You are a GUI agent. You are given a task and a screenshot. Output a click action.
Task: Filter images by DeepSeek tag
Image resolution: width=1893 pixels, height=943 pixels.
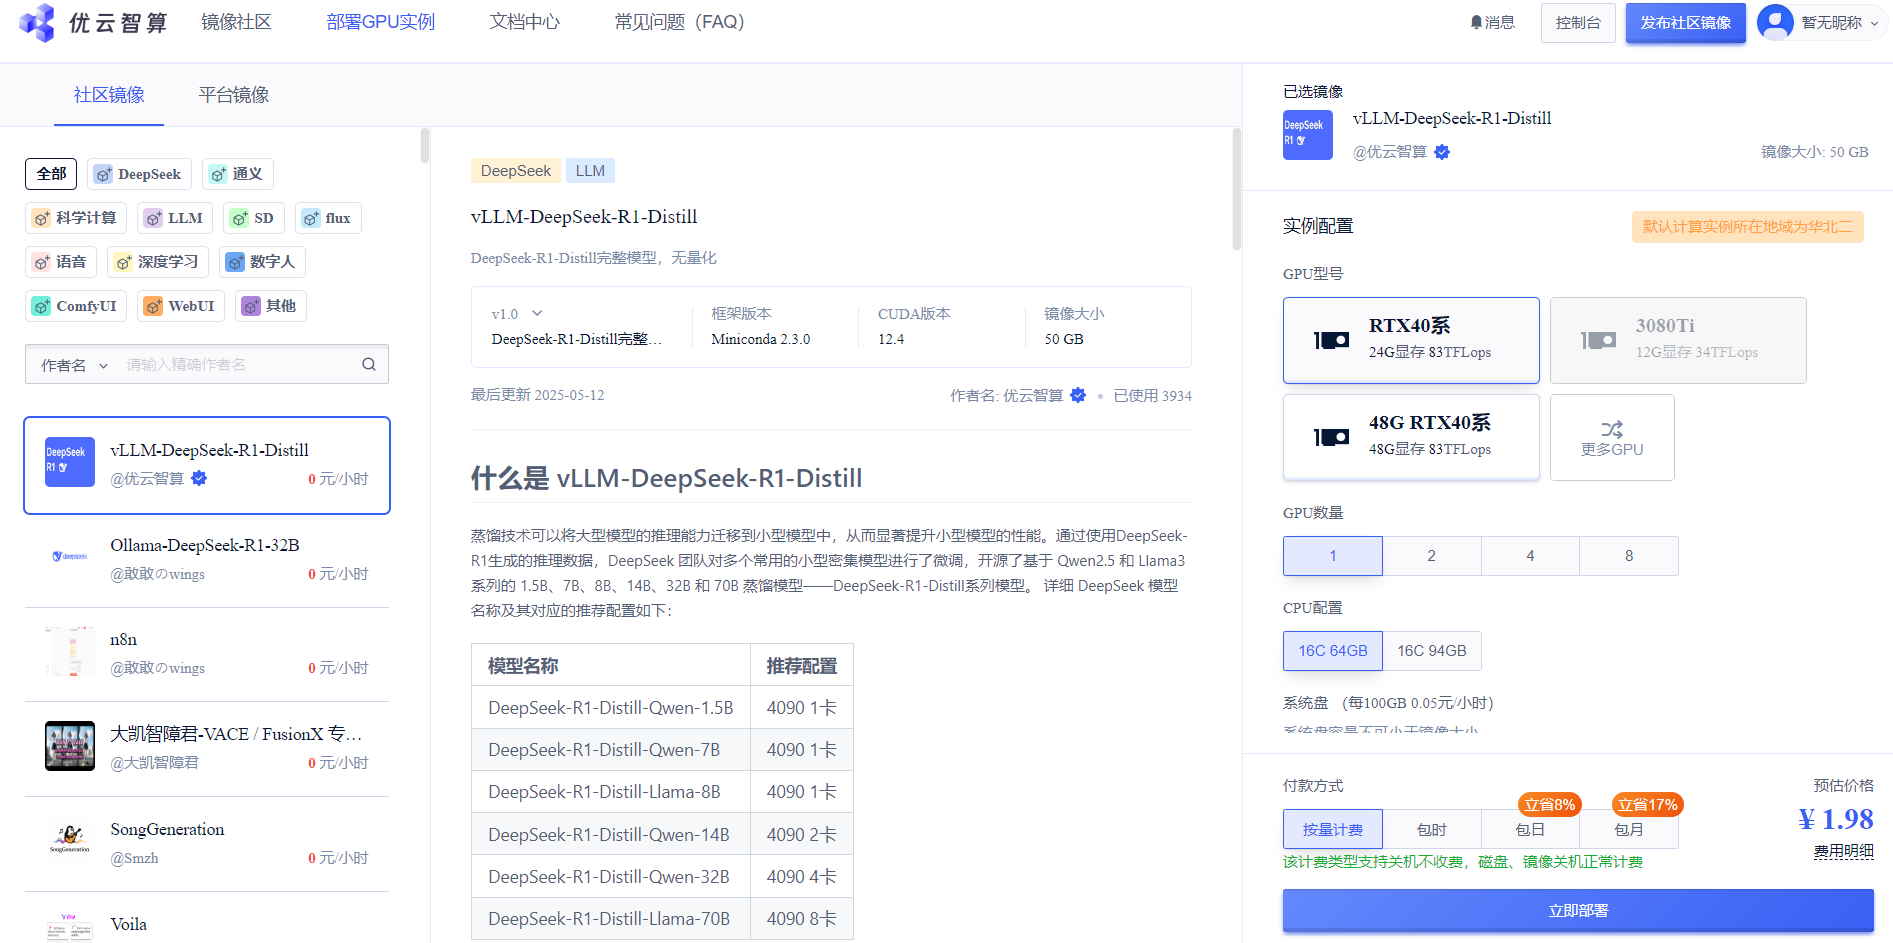[139, 174]
